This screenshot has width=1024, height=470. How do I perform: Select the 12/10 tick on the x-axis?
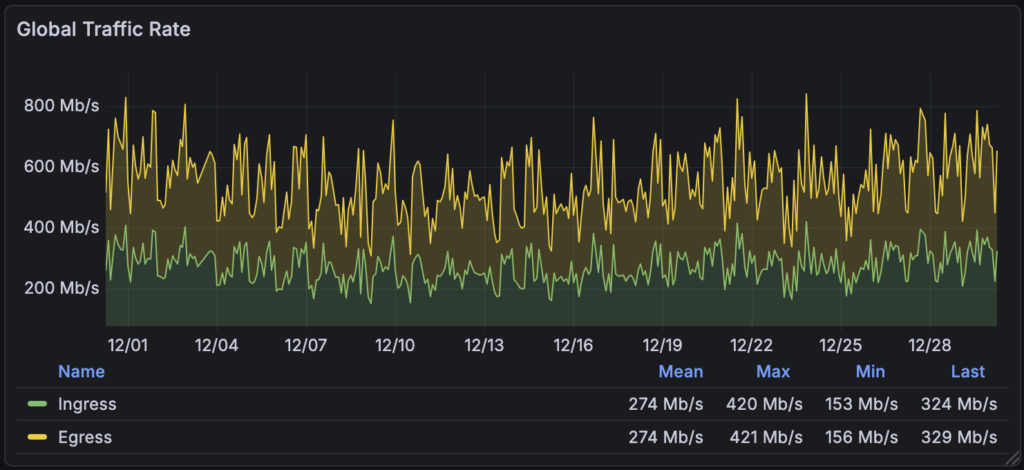[394, 346]
